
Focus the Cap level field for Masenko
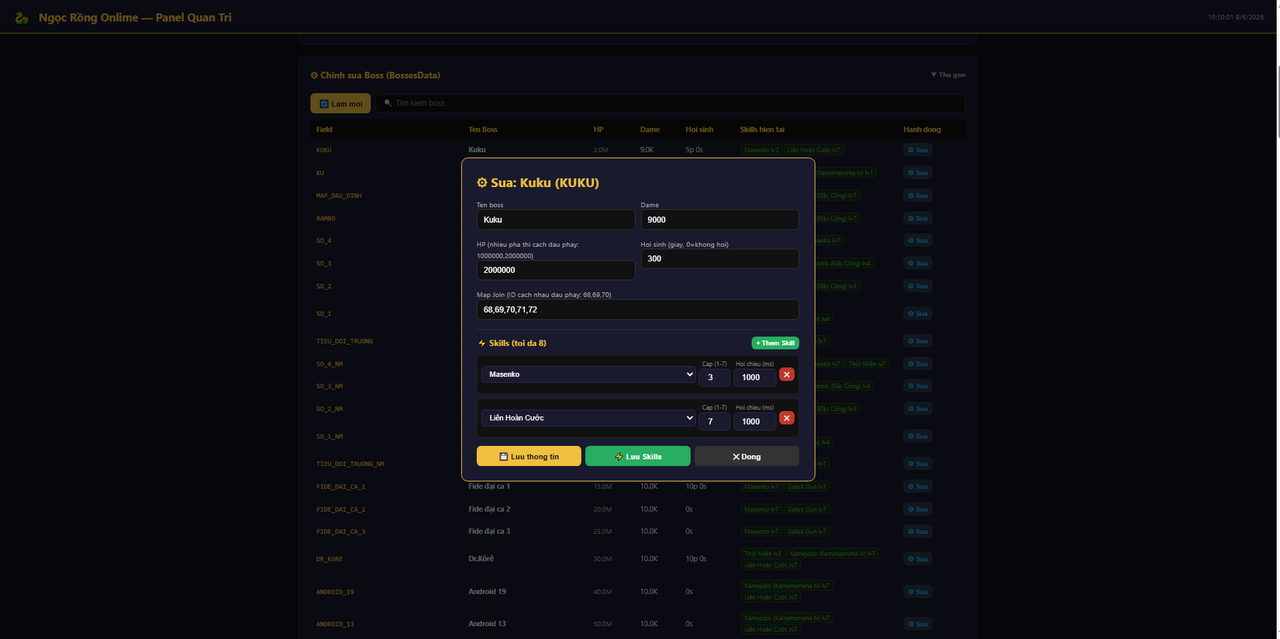[714, 377]
